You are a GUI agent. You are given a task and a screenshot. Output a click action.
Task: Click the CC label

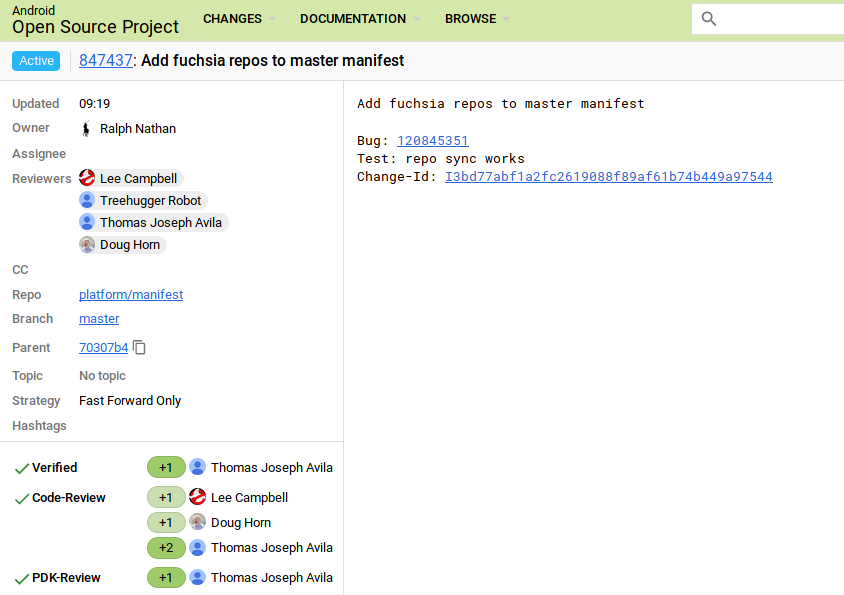pyautogui.click(x=20, y=270)
